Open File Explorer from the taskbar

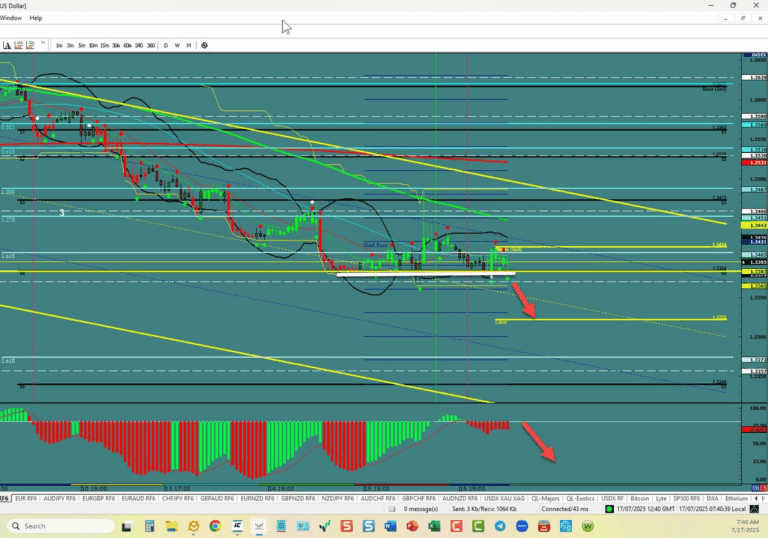click(171, 527)
